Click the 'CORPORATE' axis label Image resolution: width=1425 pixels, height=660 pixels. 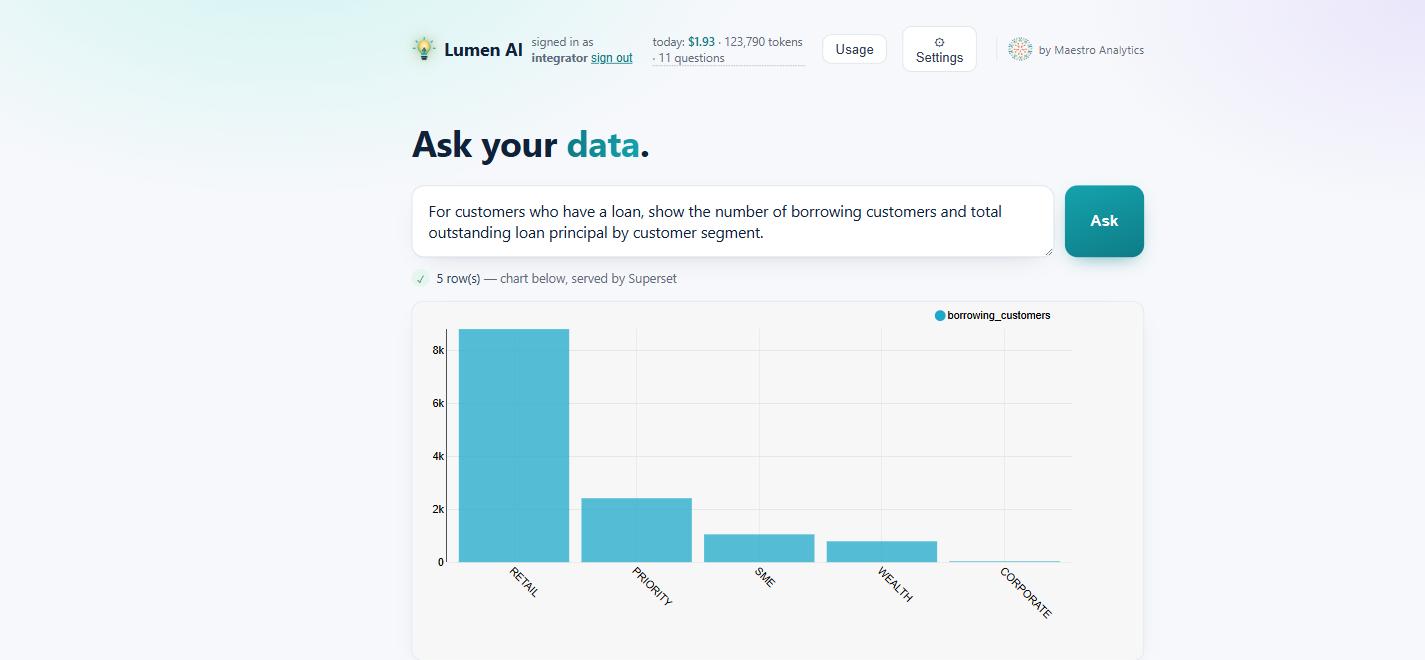point(1026,593)
